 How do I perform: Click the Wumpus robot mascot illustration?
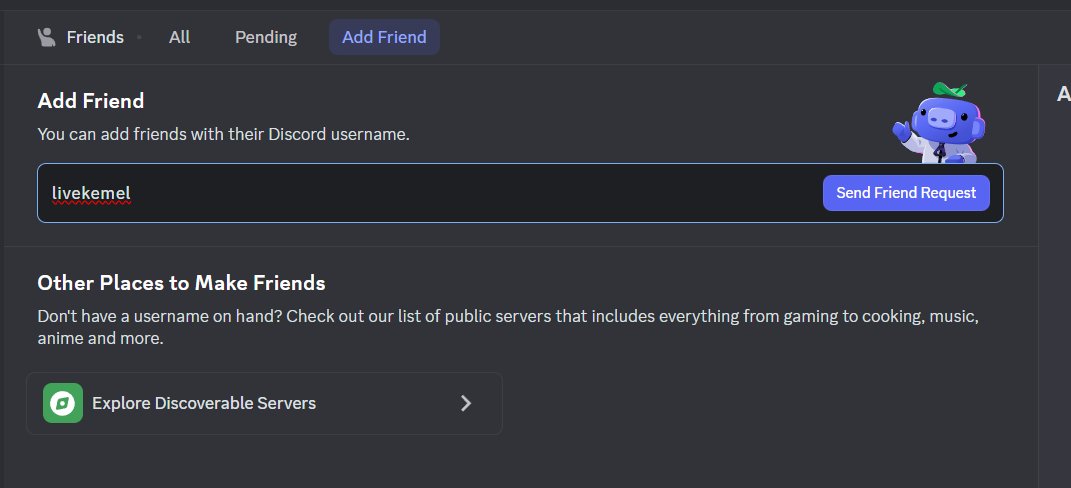(x=939, y=123)
